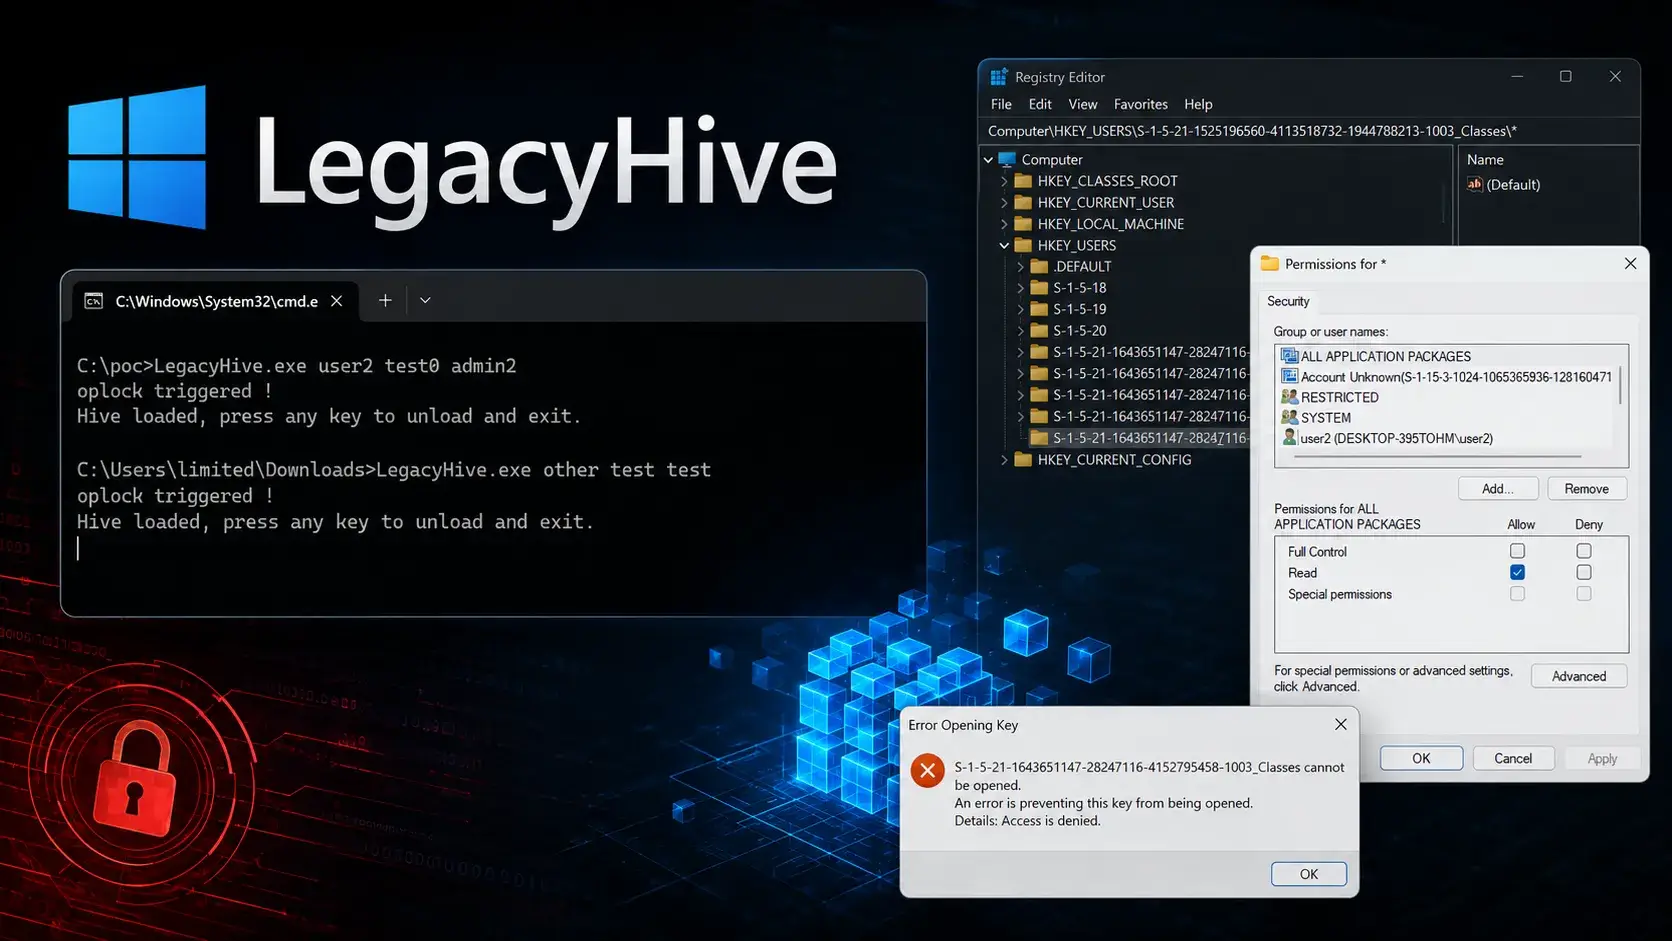1672x941 pixels.
Task: Expand the HKEY_CLASSES_ROOT node
Action: pos(1004,181)
